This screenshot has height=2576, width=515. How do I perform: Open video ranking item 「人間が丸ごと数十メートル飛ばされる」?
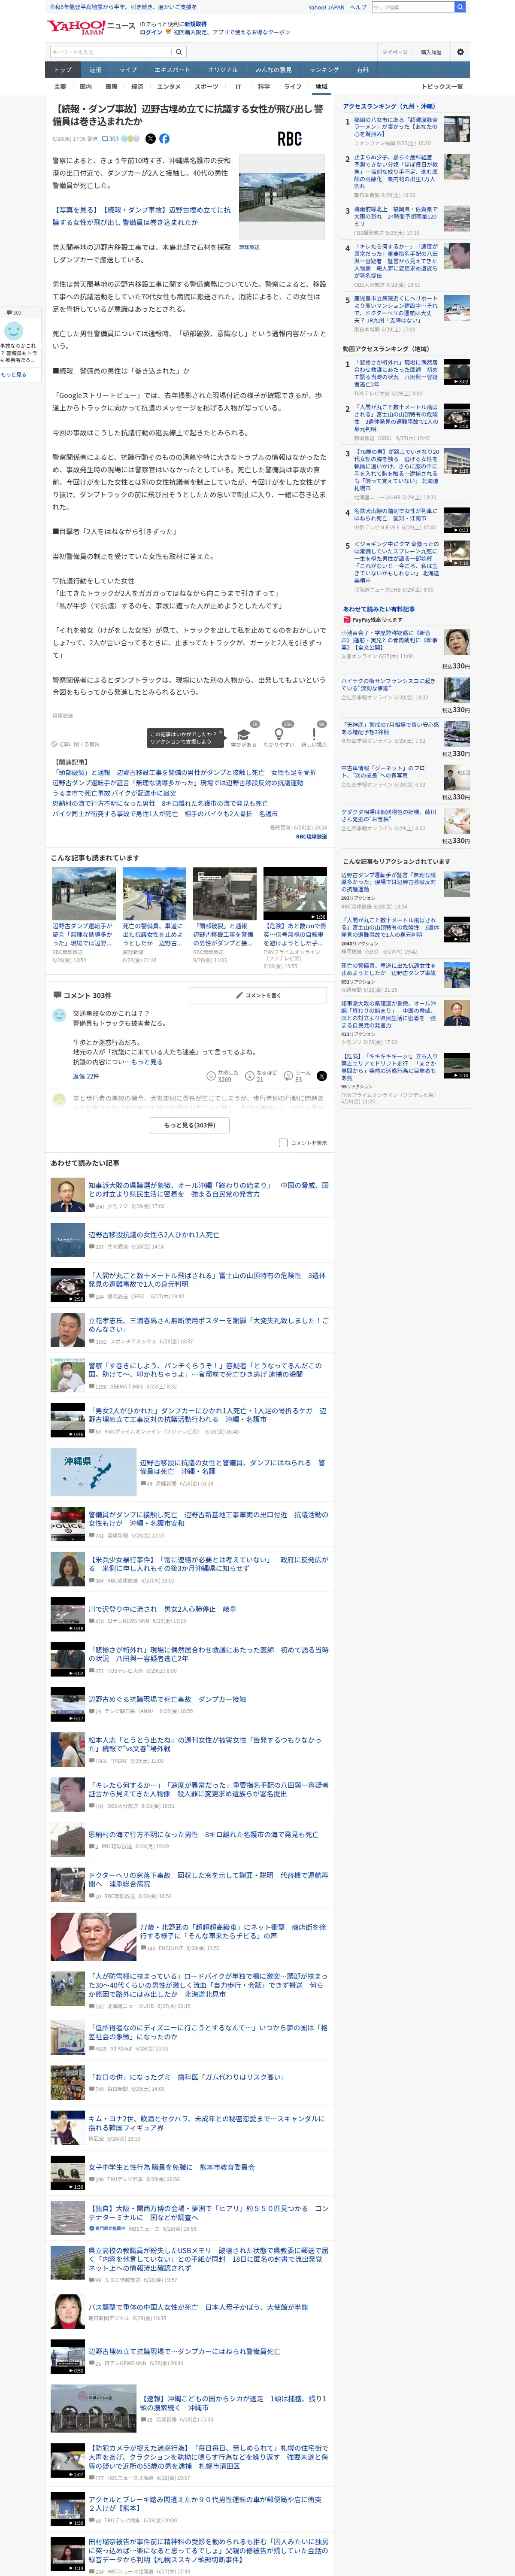click(x=396, y=418)
